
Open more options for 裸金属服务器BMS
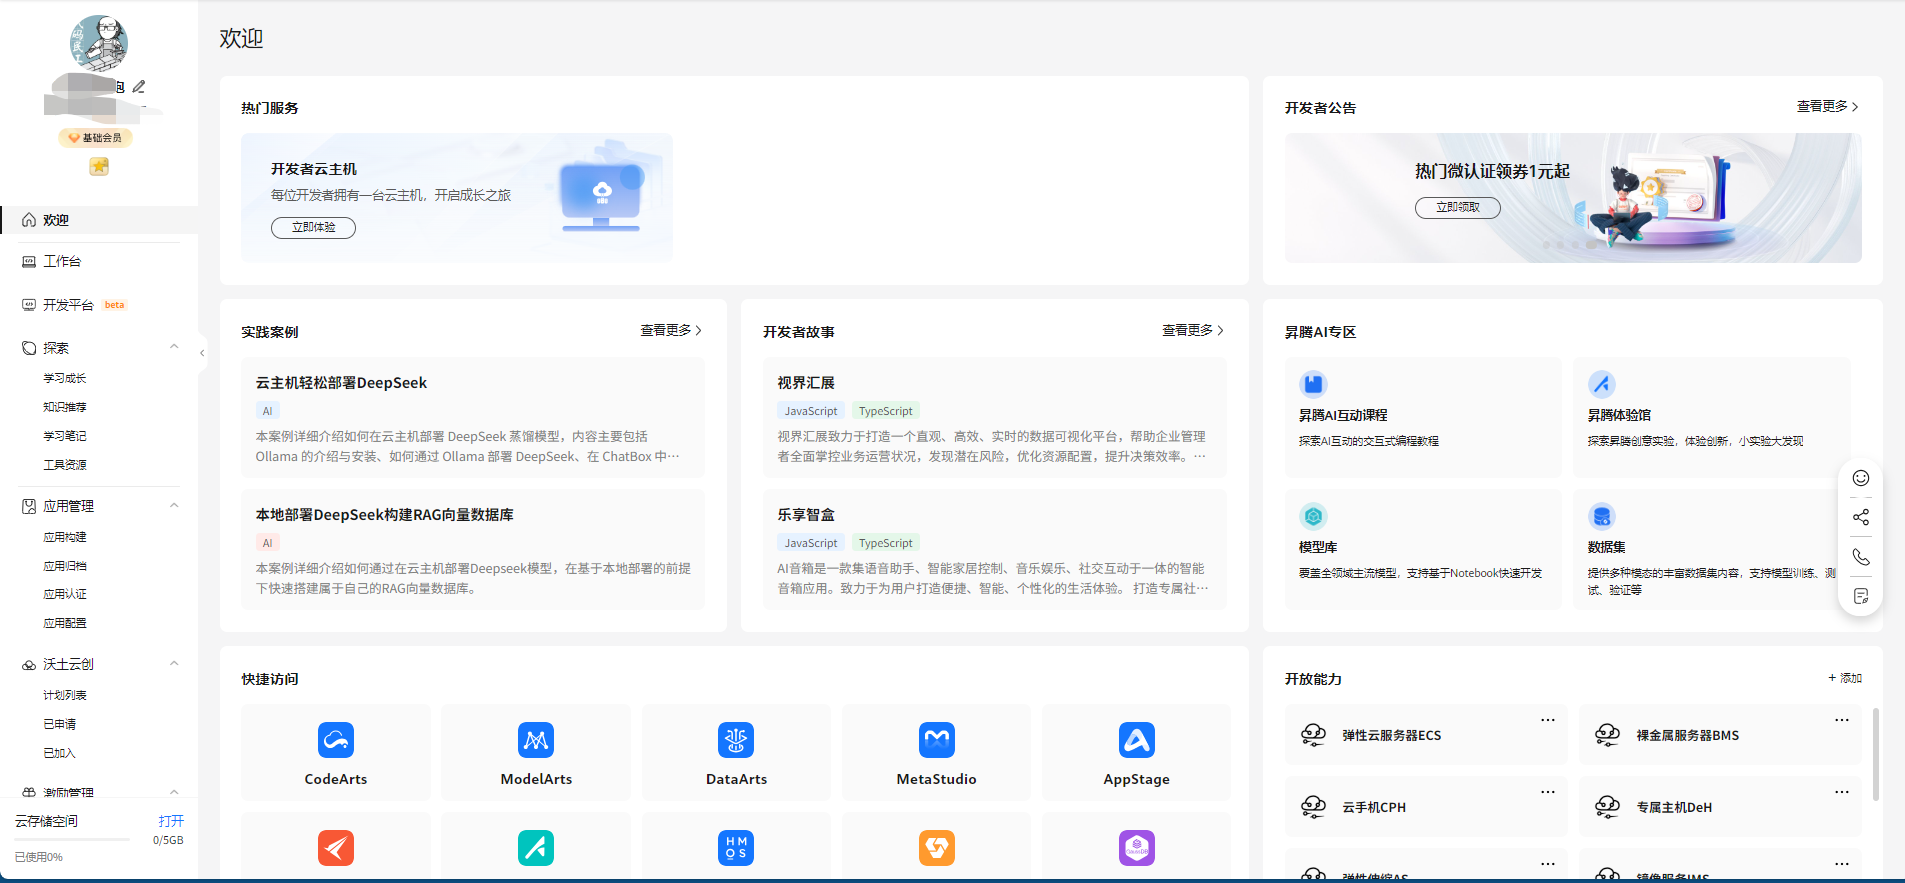coord(1841,720)
